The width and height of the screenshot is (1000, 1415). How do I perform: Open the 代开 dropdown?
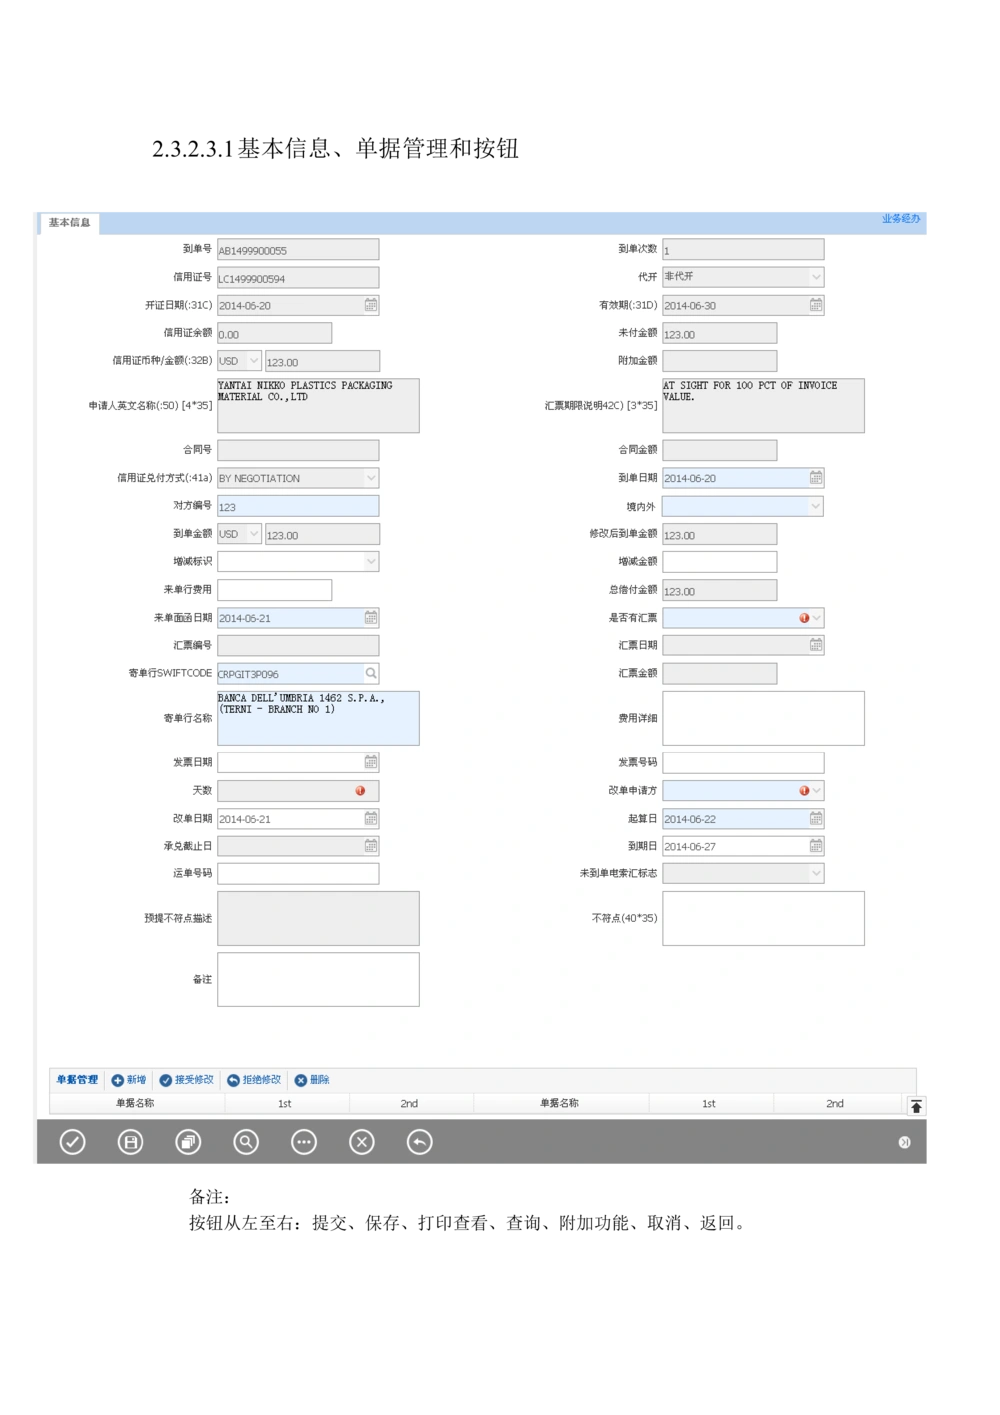point(813,277)
